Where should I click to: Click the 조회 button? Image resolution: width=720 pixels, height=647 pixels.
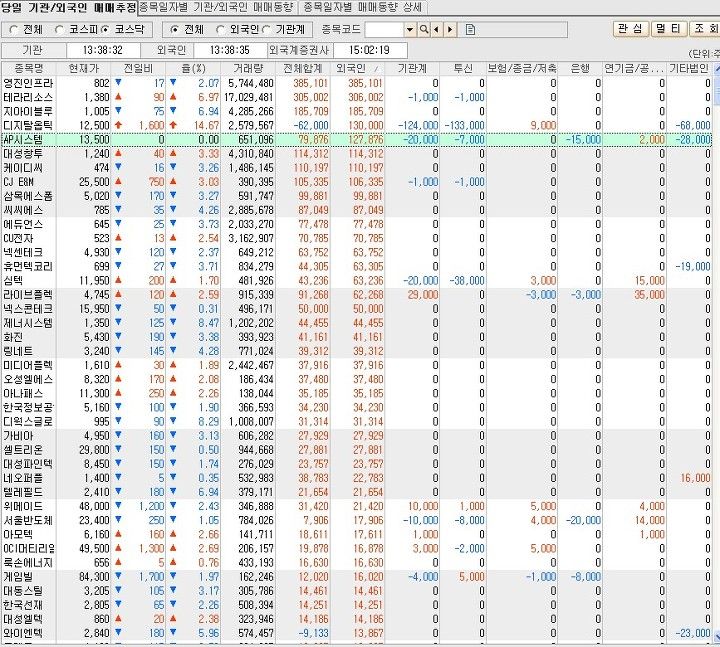[705, 28]
